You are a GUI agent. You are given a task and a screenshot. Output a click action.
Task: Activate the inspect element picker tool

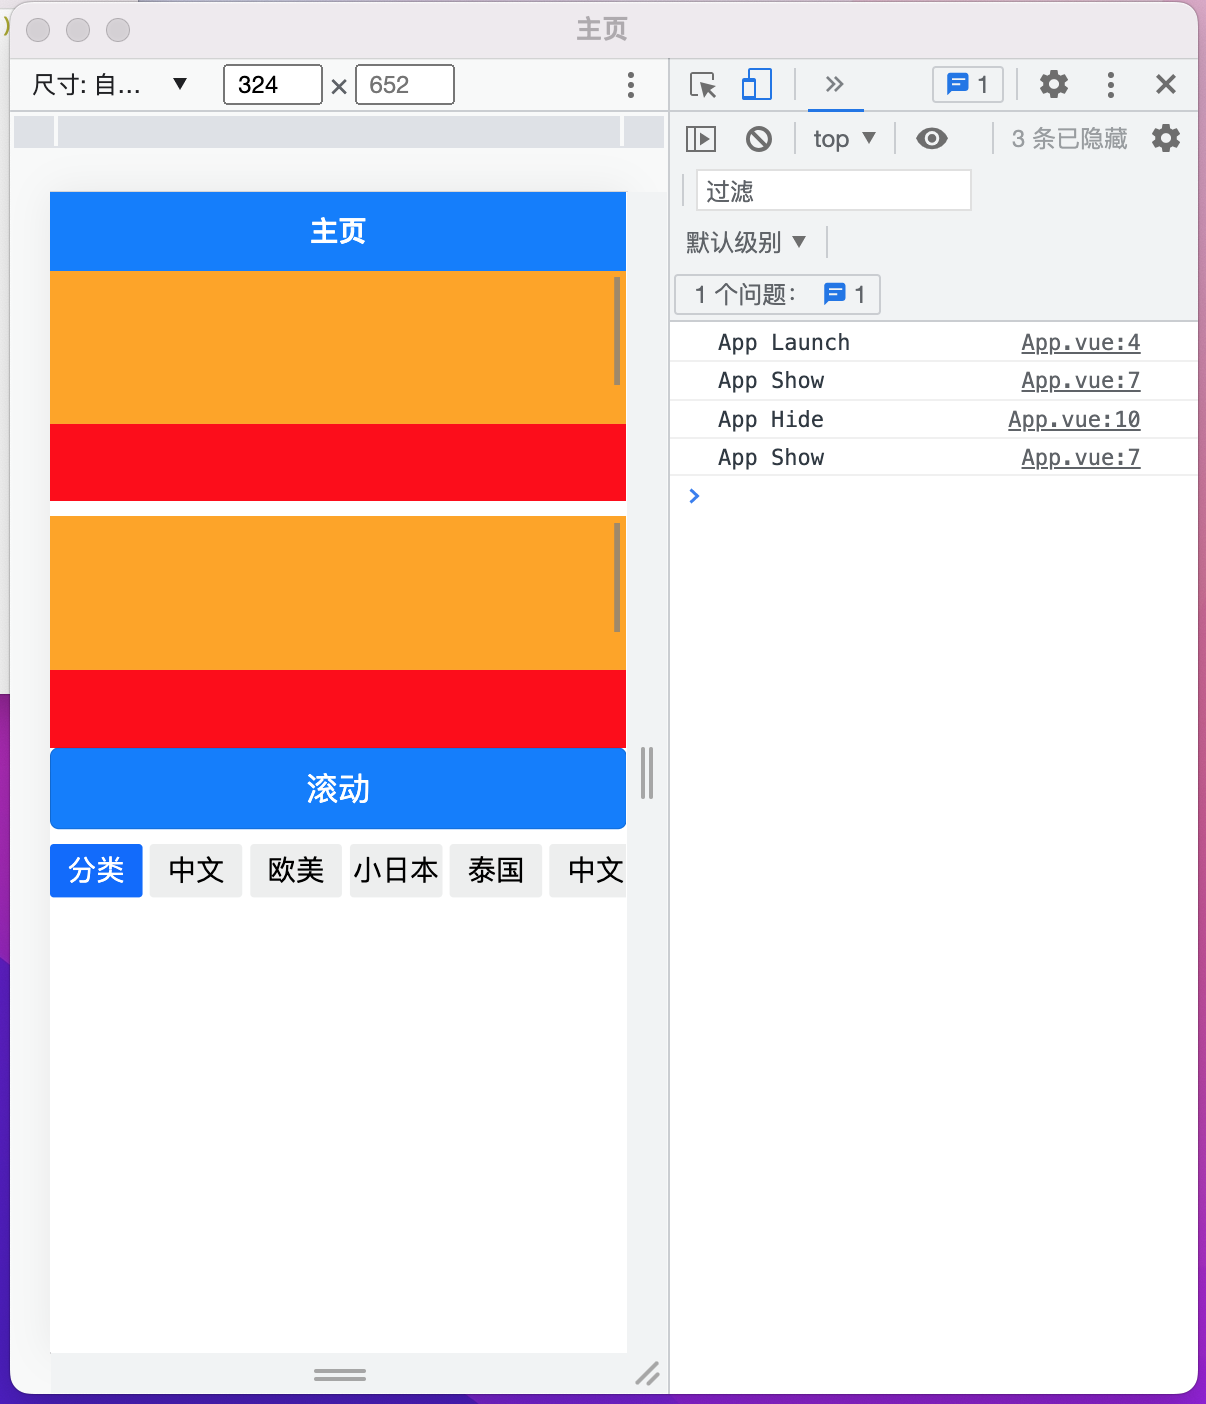click(x=703, y=85)
